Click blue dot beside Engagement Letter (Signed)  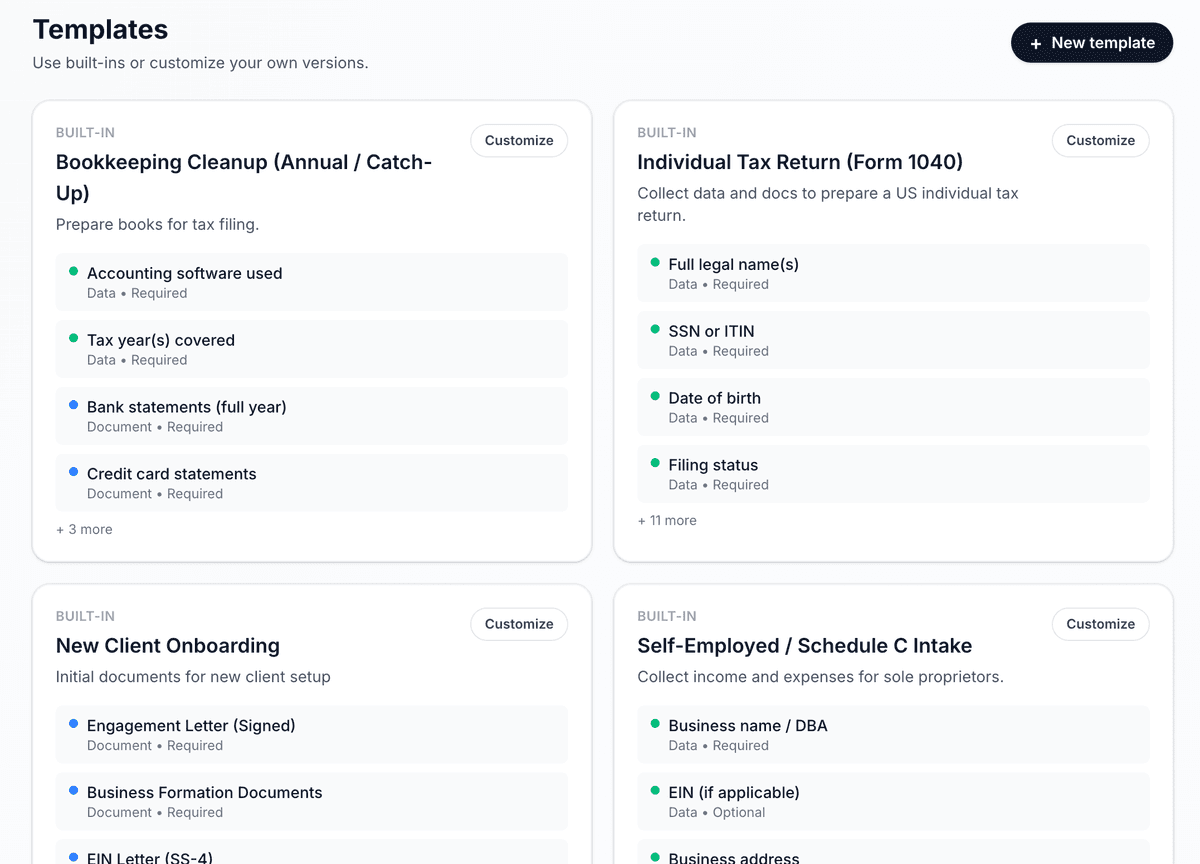73,724
